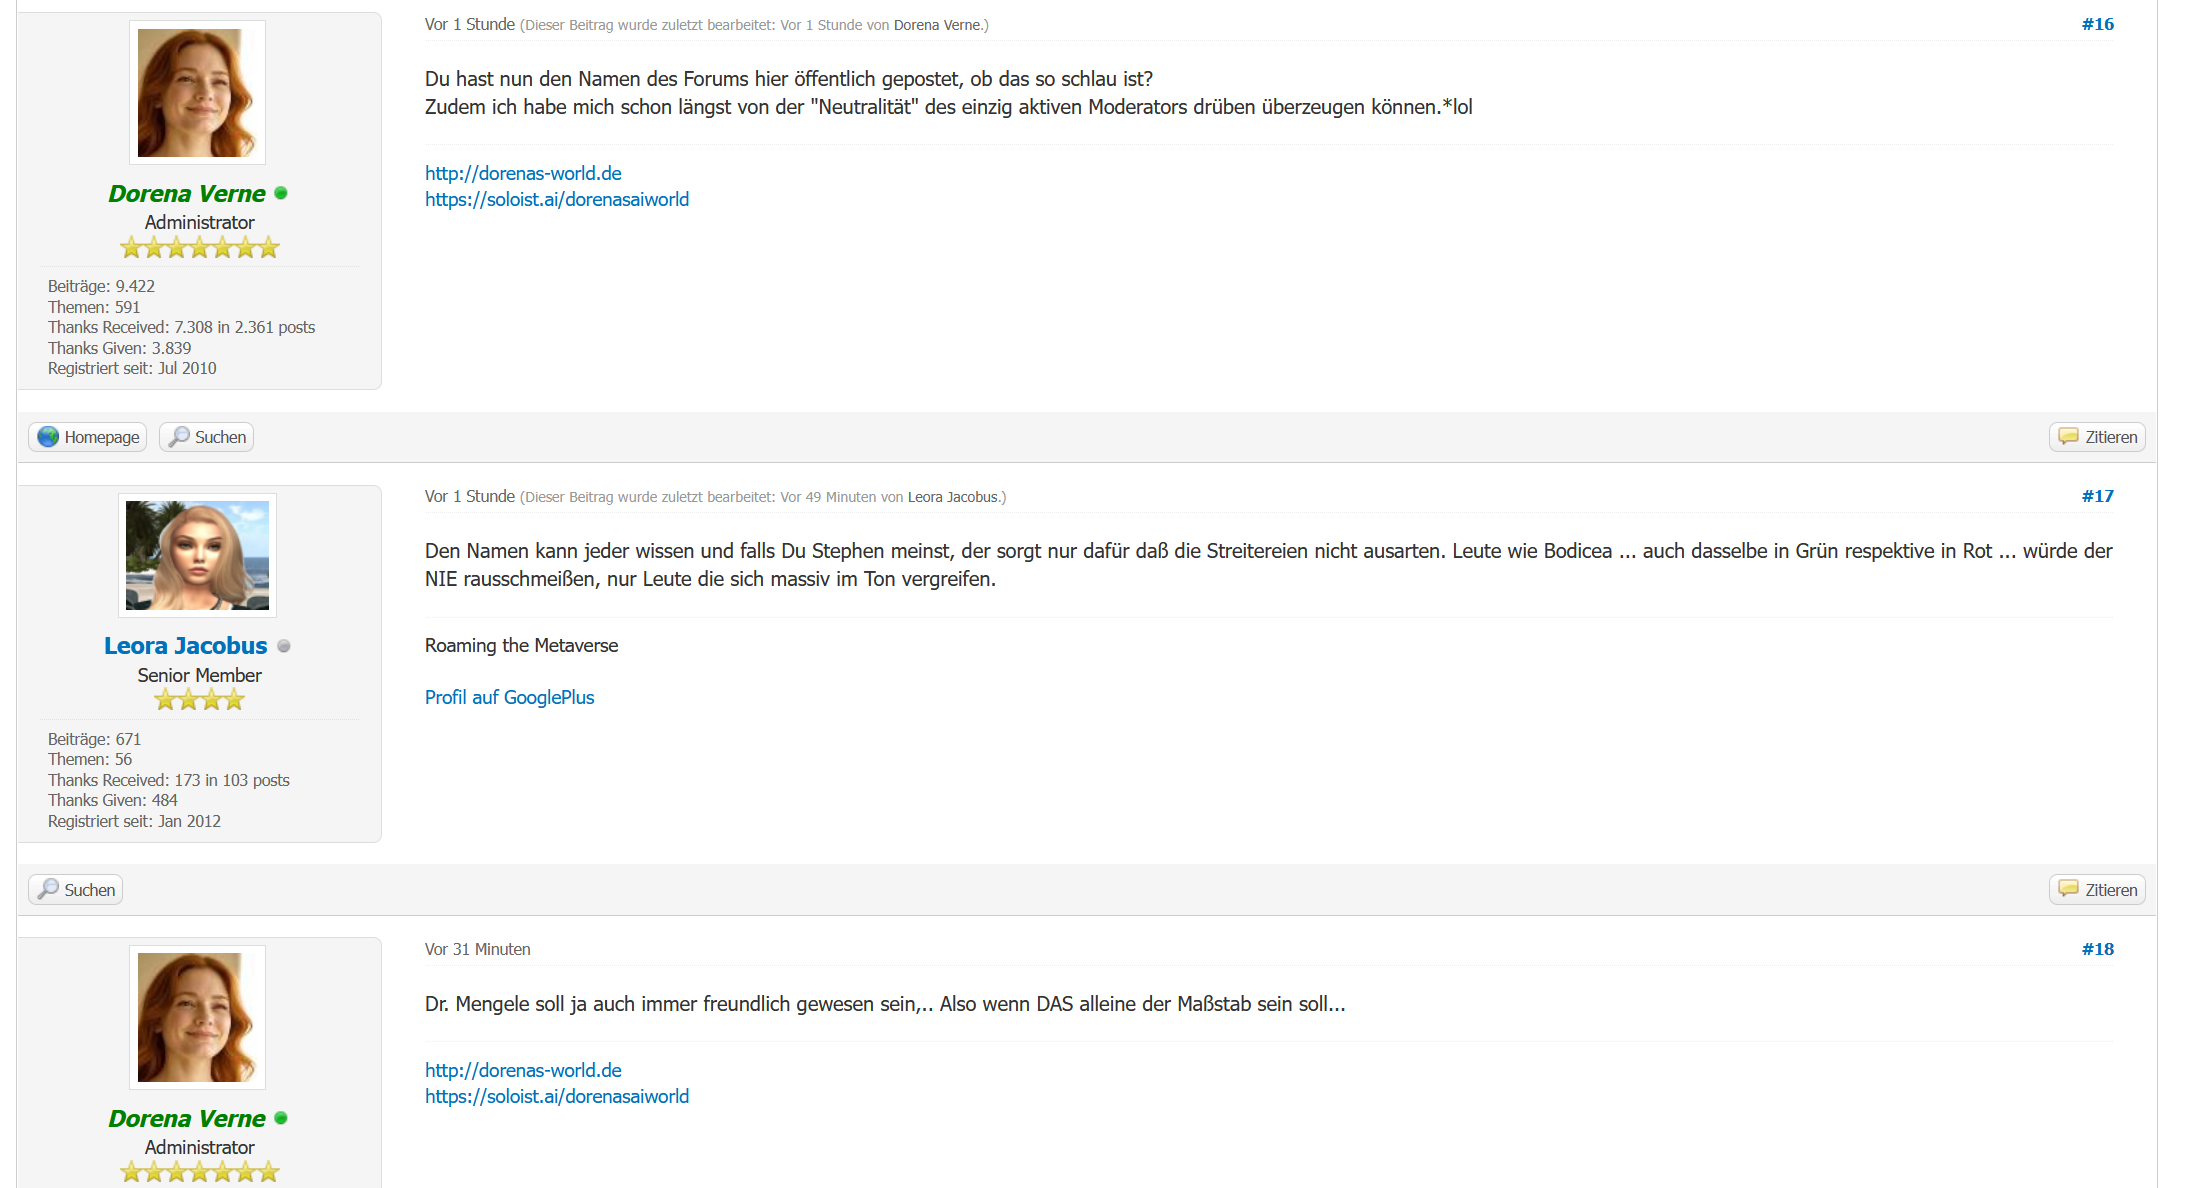Open the post #16 permalink

click(x=2097, y=24)
